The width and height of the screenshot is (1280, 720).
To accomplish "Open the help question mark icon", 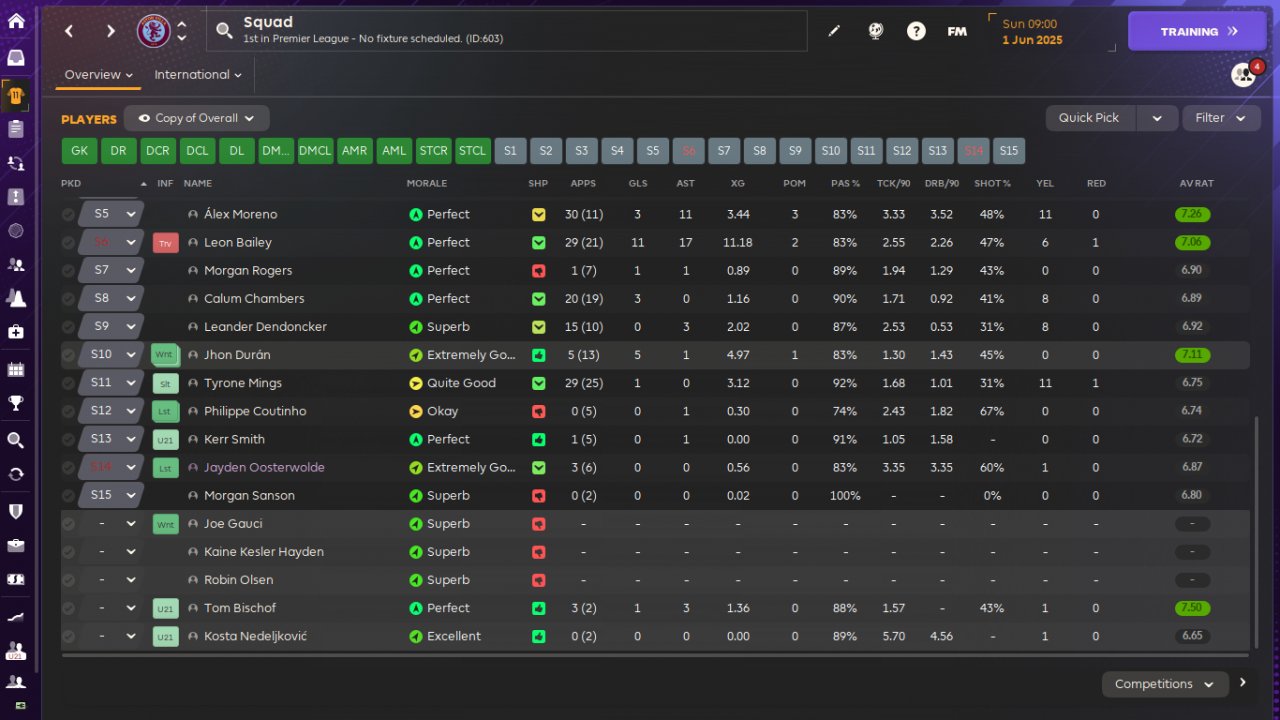I will pyautogui.click(x=916, y=31).
